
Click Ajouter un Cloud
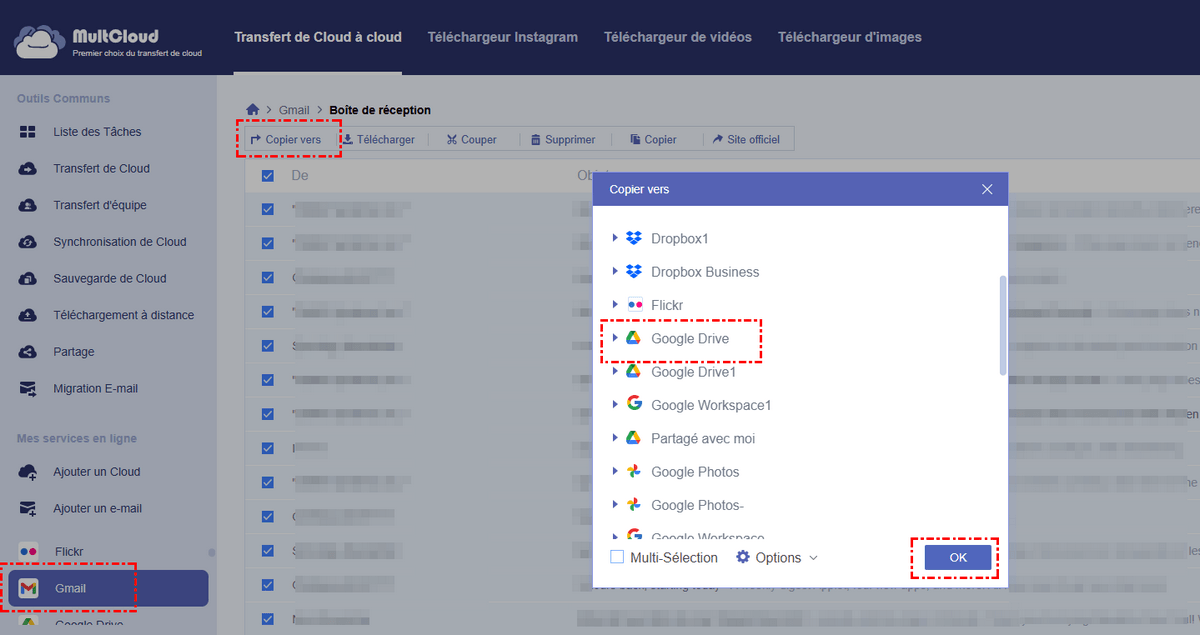pyautogui.click(x=96, y=472)
